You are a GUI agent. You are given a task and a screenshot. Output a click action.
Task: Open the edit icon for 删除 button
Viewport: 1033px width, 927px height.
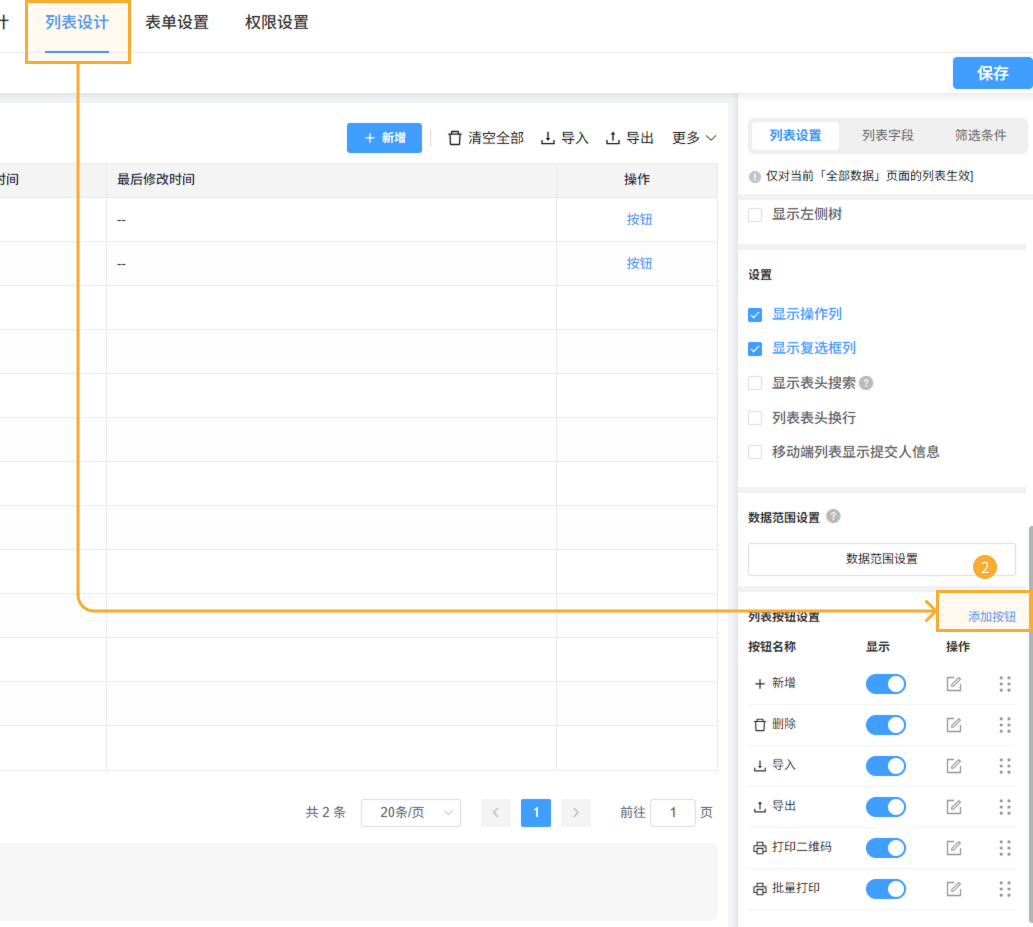[953, 725]
